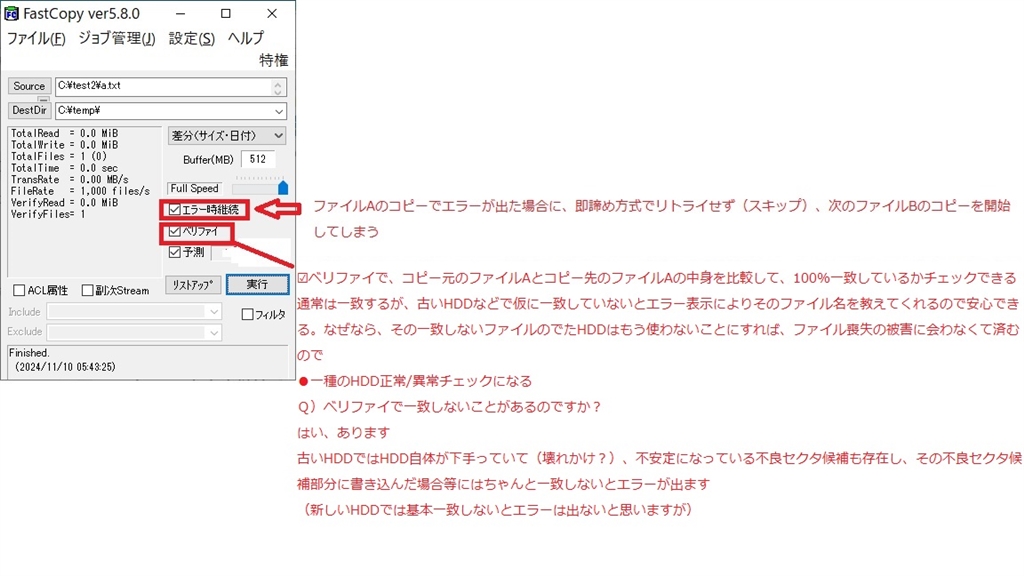The width and height of the screenshot is (1024, 576).
Task: Expand the DestDir path dropdown
Action: pyautogui.click(x=279, y=111)
